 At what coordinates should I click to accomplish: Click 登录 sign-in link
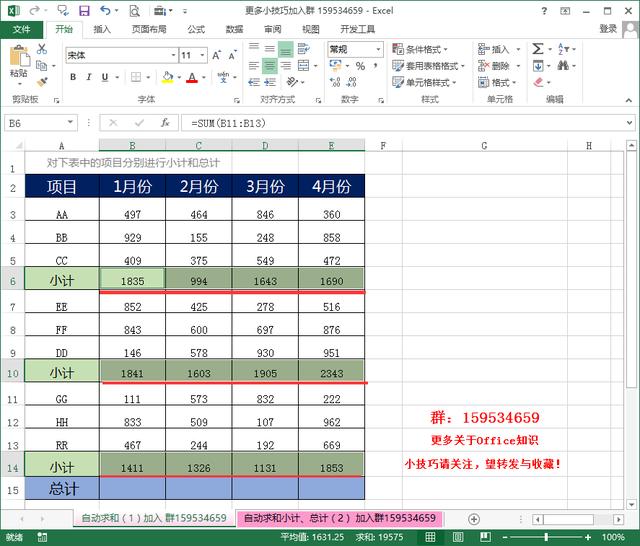[608, 29]
